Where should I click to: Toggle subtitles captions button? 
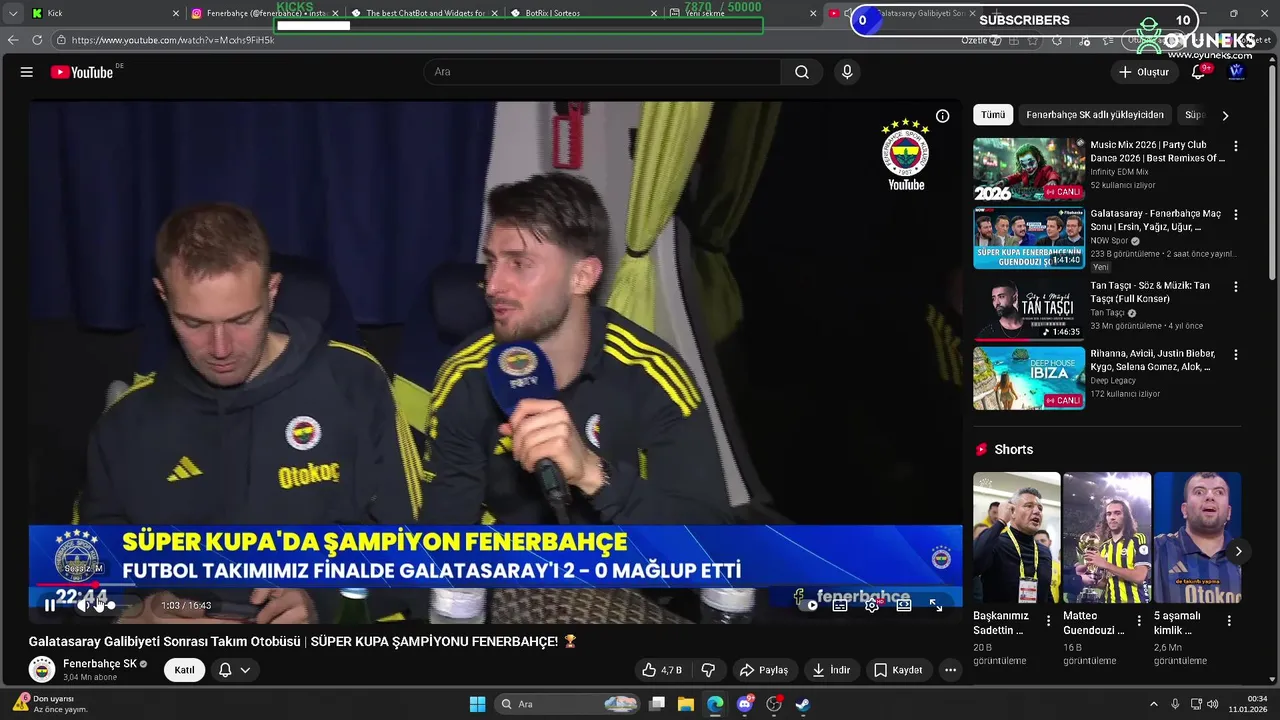point(840,605)
